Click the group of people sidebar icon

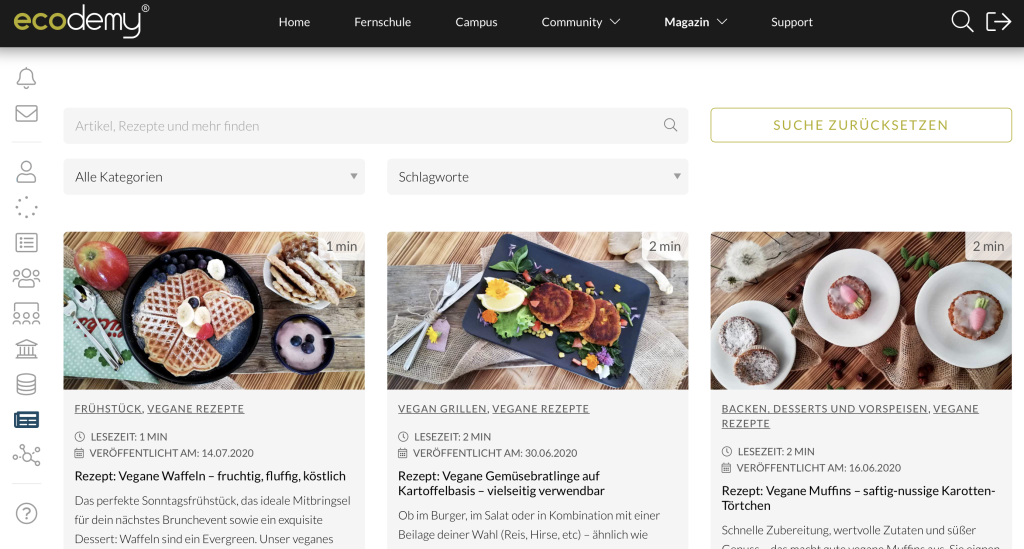[x=26, y=277]
